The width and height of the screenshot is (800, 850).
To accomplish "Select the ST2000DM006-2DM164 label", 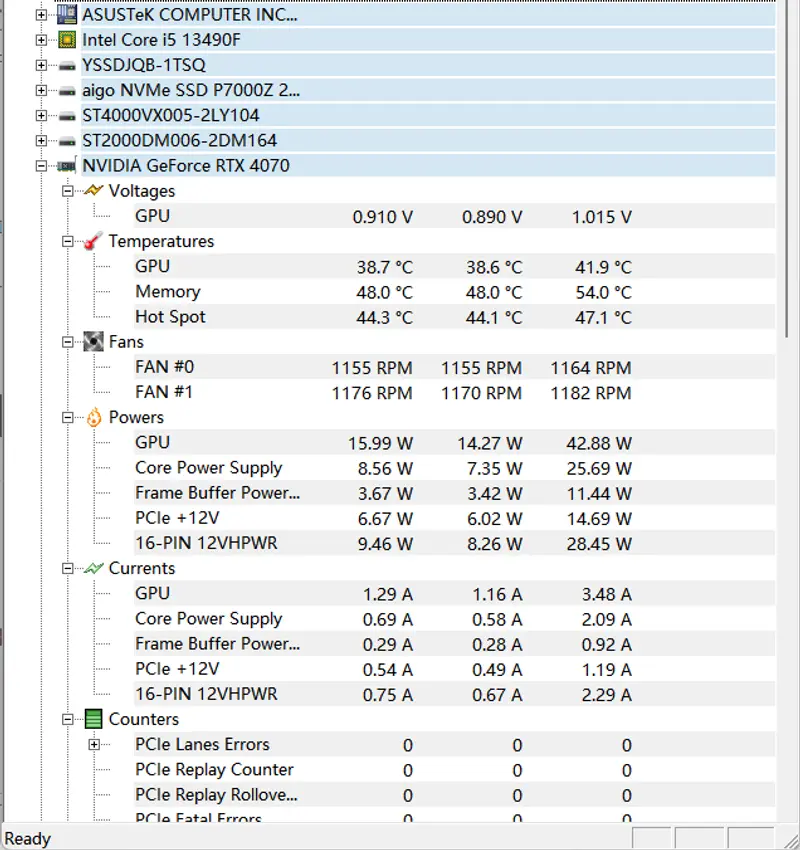I will coord(179,140).
